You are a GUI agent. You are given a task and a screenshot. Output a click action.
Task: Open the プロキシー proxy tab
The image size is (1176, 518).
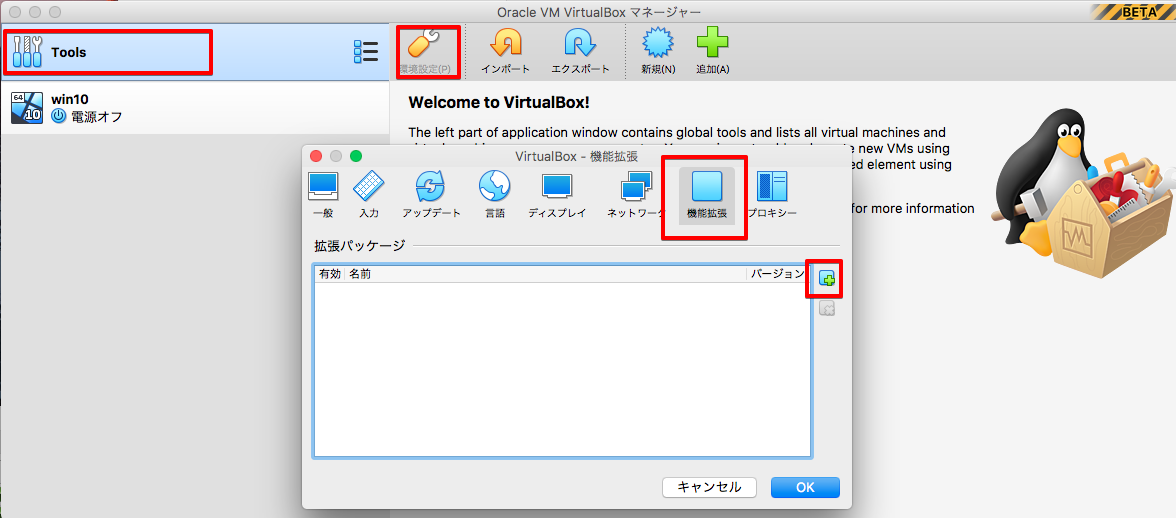pos(772,195)
